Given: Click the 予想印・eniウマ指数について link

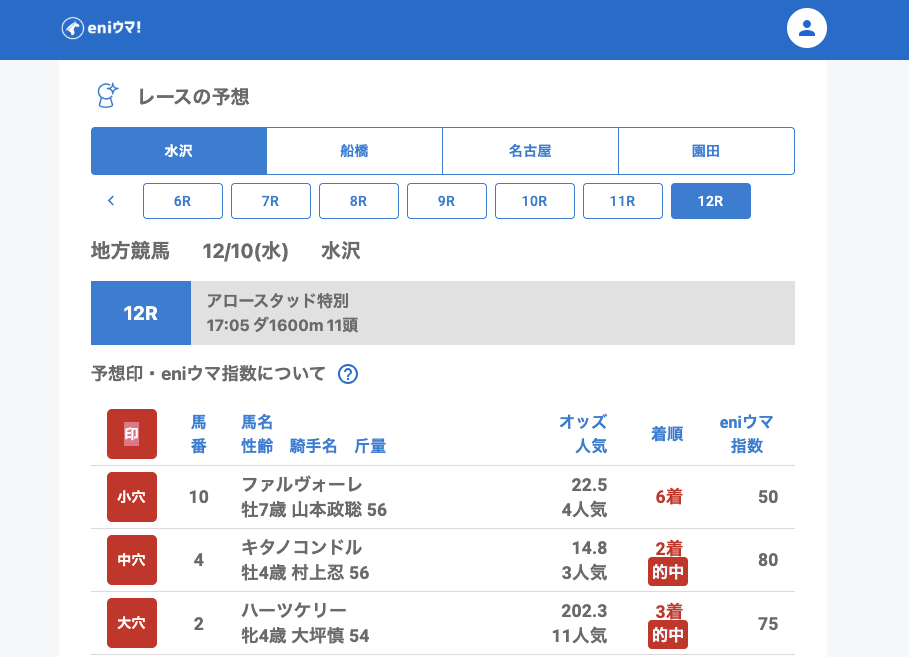Looking at the screenshot, I should 208,374.
